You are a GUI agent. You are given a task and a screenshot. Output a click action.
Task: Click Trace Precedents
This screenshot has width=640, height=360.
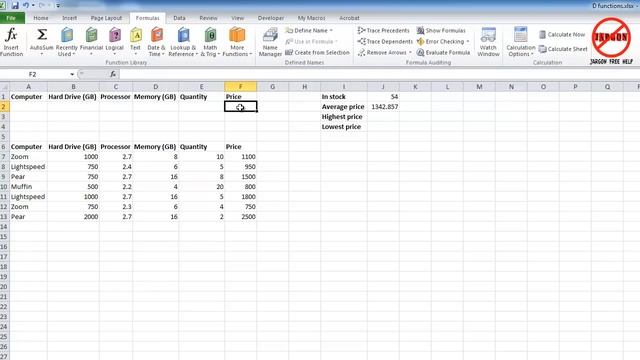point(383,31)
